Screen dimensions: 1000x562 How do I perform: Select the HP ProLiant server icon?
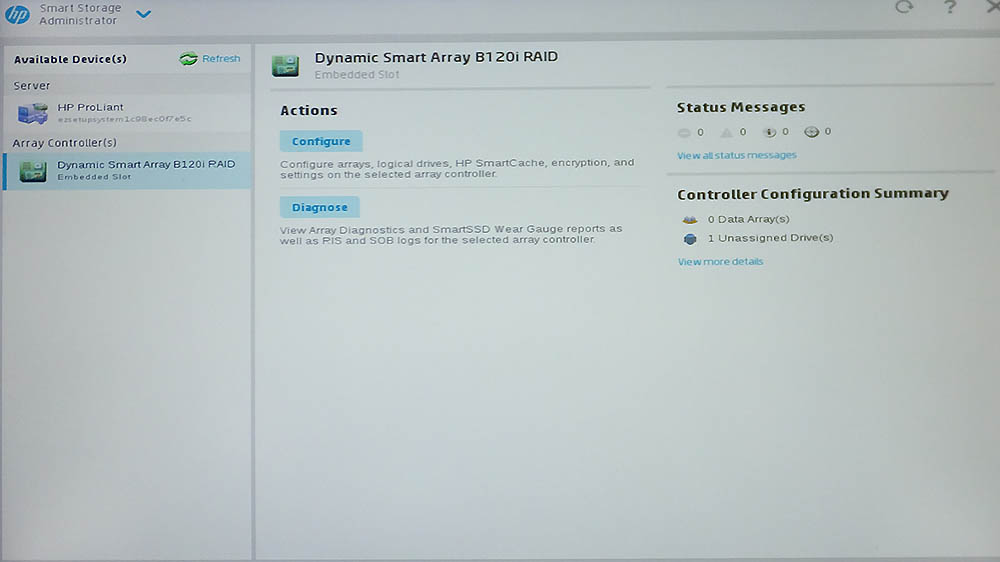(x=33, y=113)
